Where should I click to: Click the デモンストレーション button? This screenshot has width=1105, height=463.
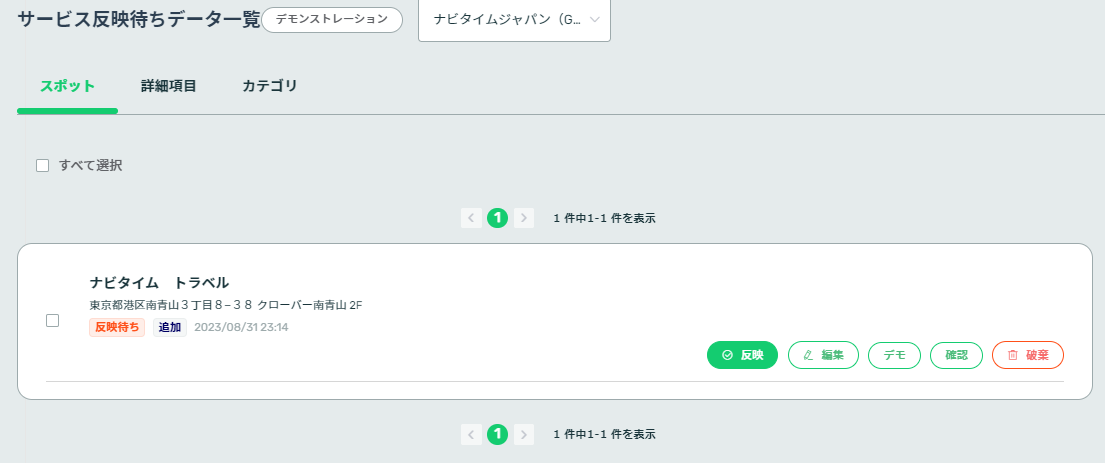332,20
